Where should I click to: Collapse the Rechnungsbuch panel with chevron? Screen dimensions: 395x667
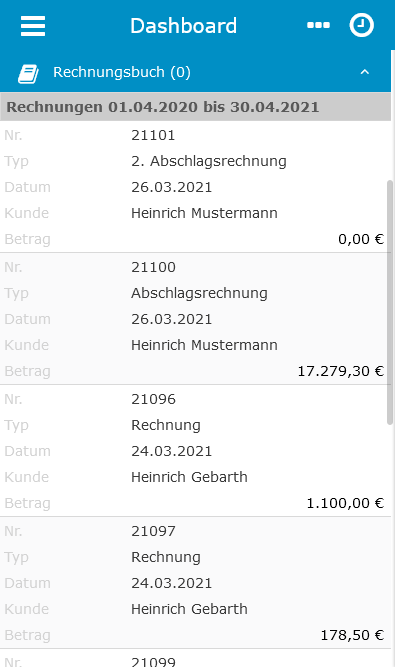(x=364, y=72)
